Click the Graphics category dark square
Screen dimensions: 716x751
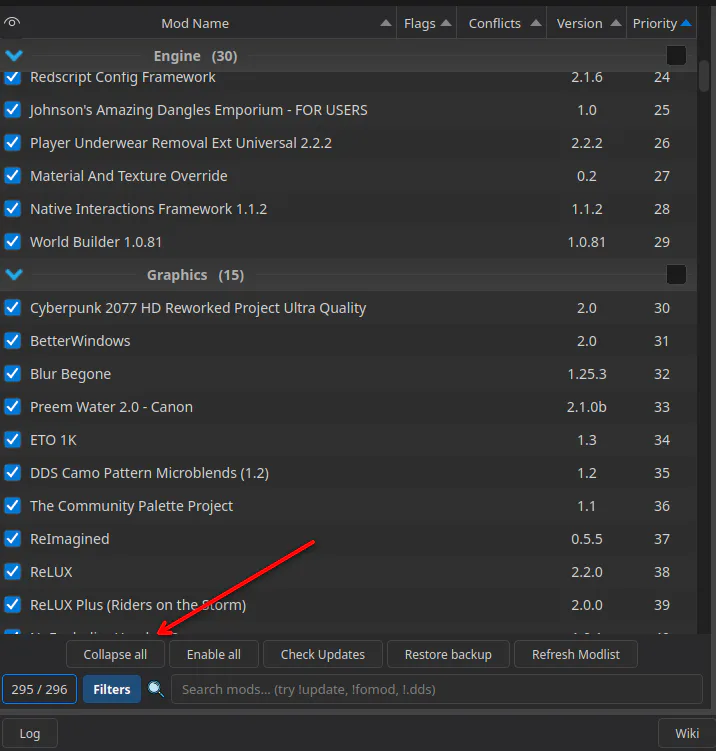[x=676, y=274]
